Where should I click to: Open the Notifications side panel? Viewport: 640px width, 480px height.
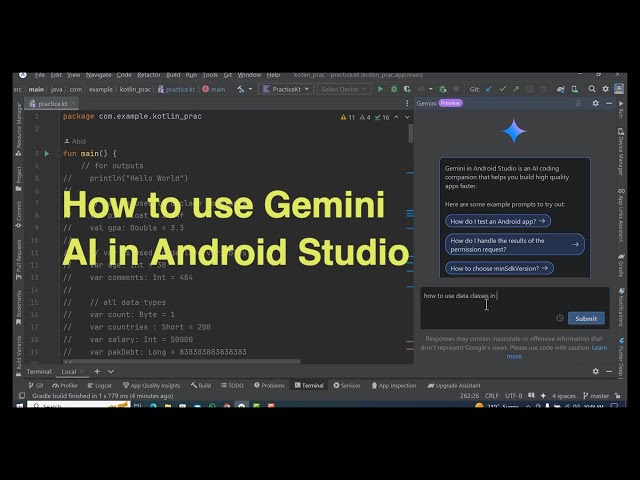(621, 307)
